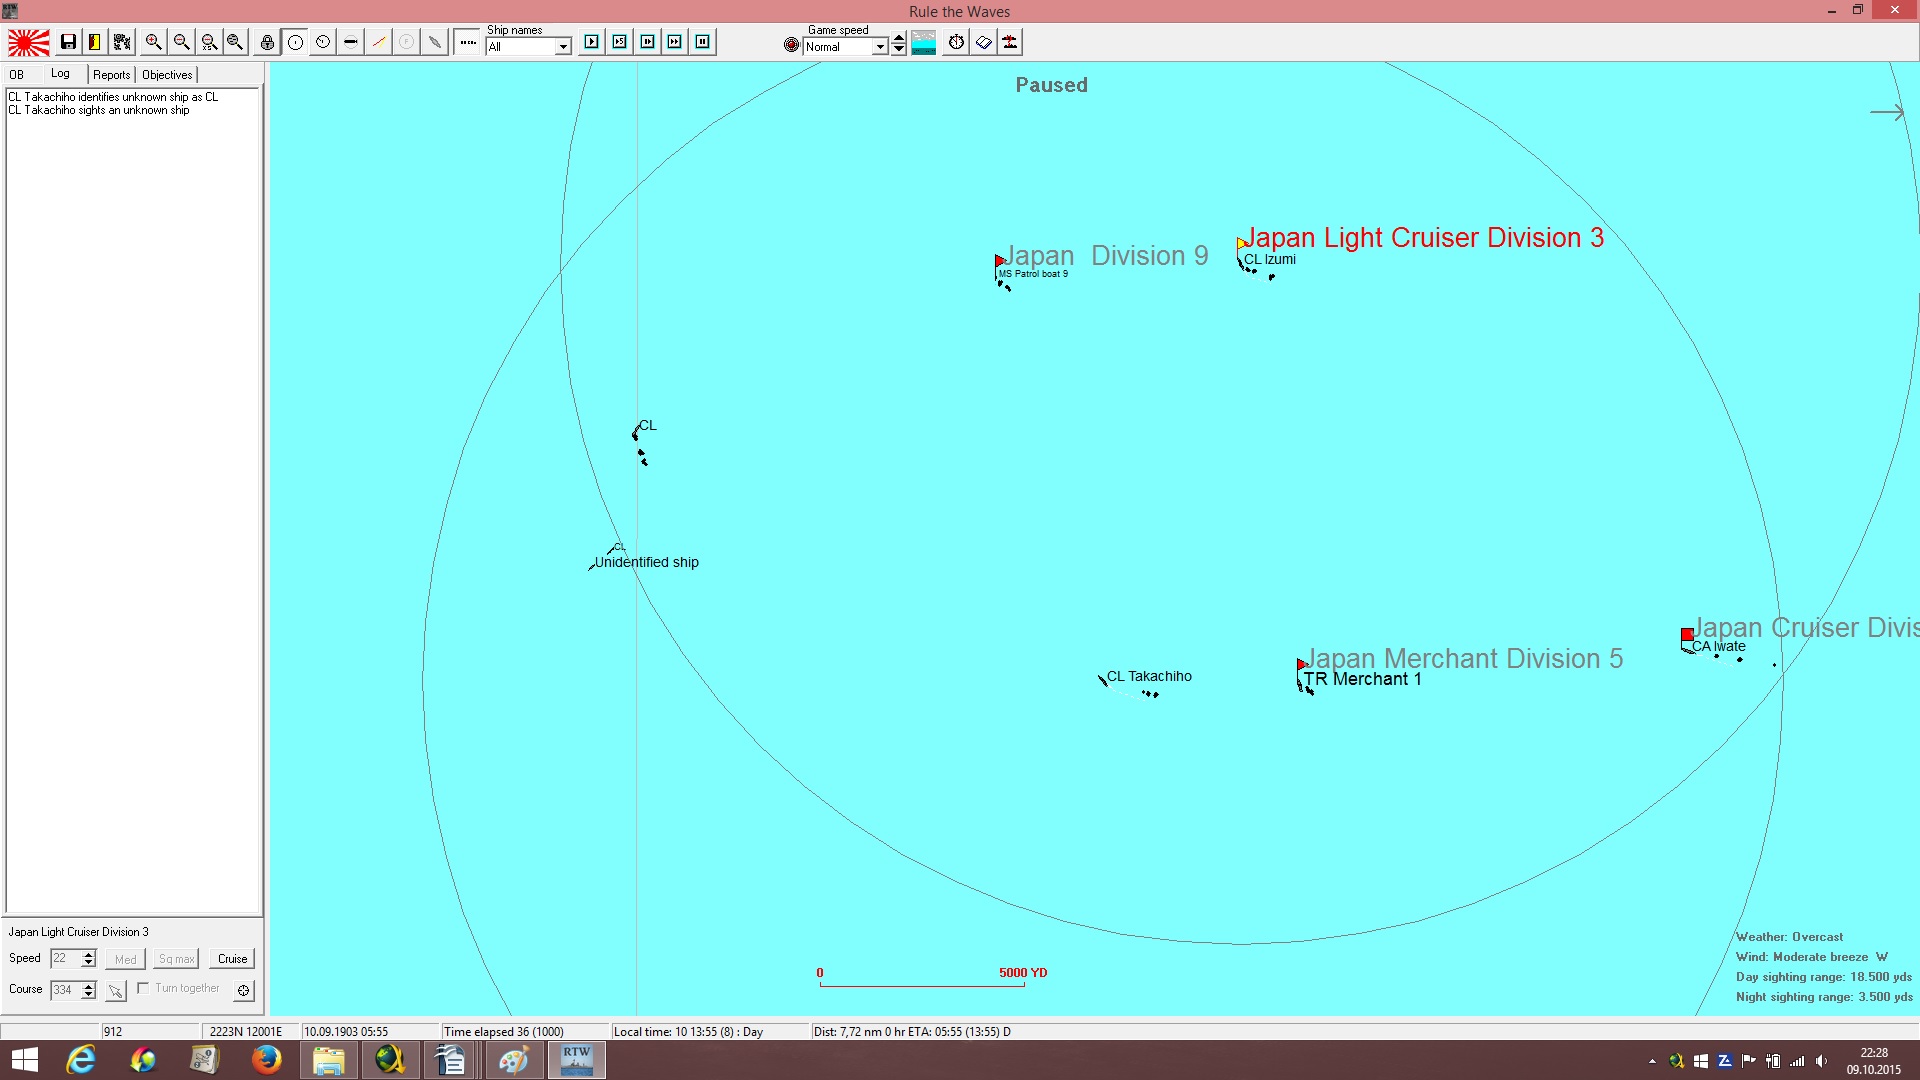Click the sea horizon view icon

coord(924,42)
